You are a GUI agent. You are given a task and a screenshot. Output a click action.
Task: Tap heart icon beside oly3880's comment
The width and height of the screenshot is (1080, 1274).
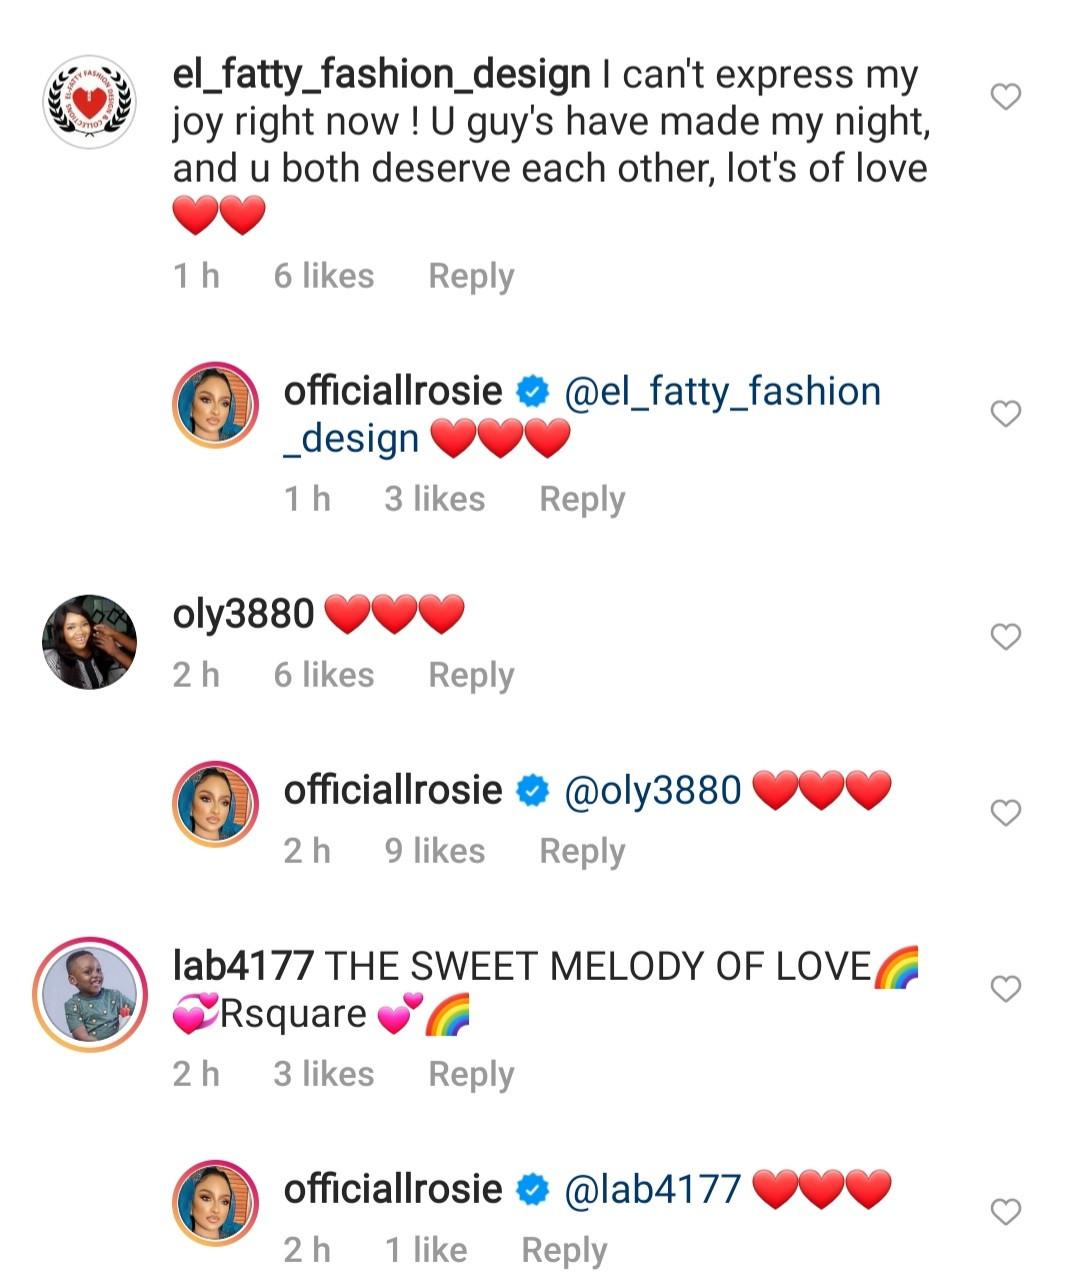coord(1005,636)
